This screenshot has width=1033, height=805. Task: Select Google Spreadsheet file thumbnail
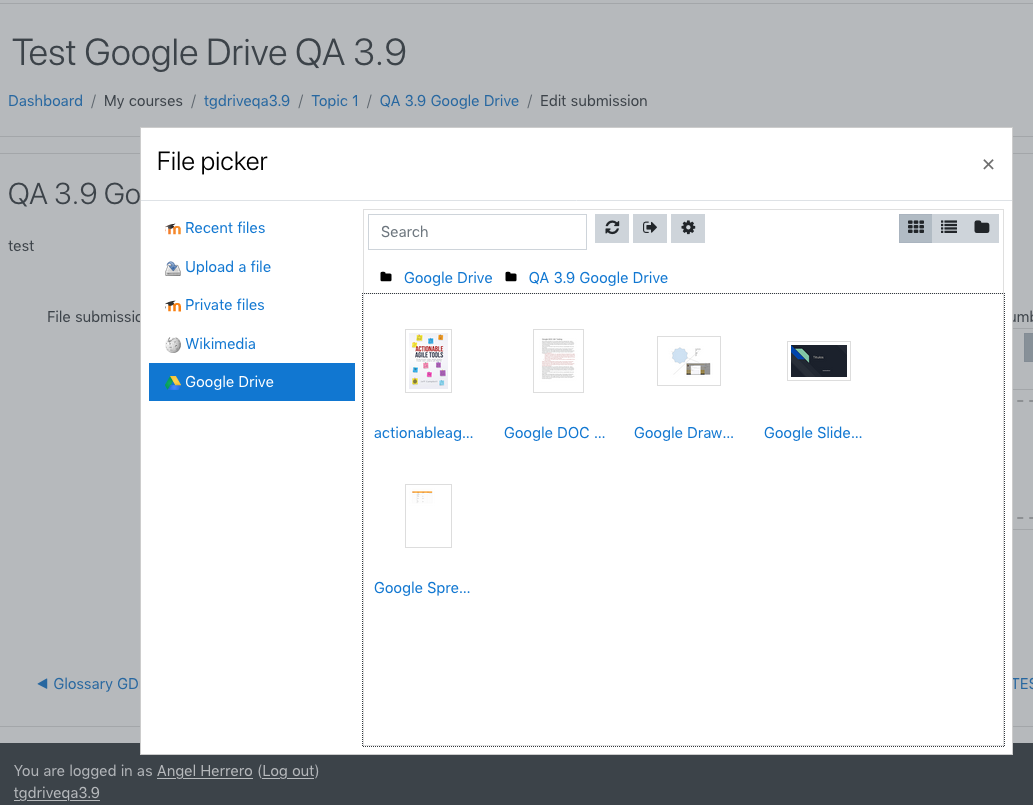click(x=428, y=516)
